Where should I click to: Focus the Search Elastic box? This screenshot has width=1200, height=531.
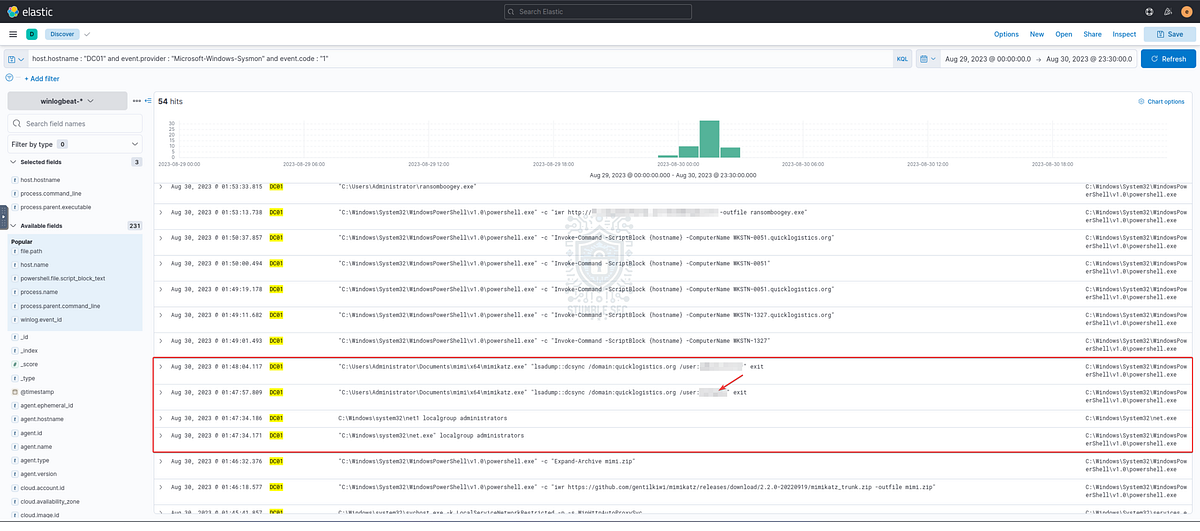pos(599,11)
